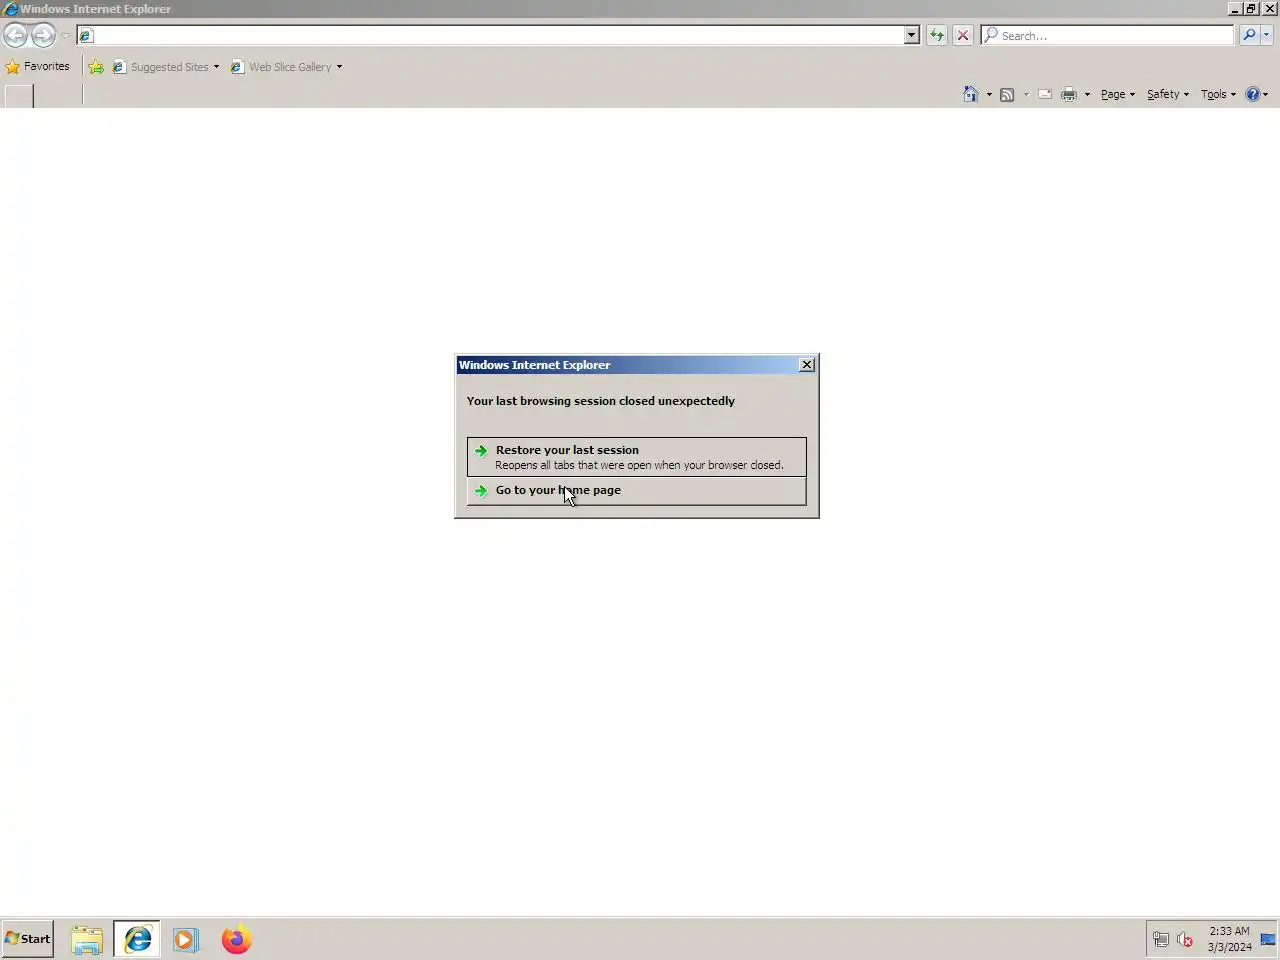Launch Firefox from the taskbar
This screenshot has height=960, width=1280.
tap(237, 940)
